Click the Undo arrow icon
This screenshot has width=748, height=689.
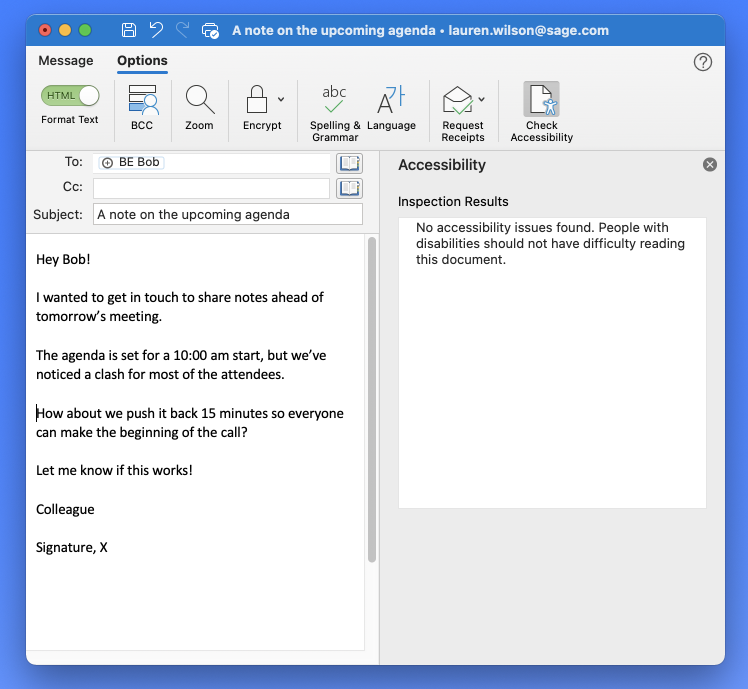point(156,30)
